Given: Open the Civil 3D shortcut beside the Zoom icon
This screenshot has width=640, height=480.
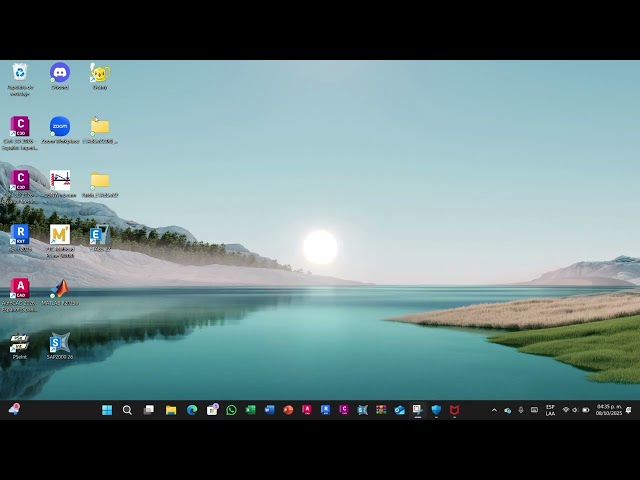Looking at the screenshot, I should [x=20, y=133].
